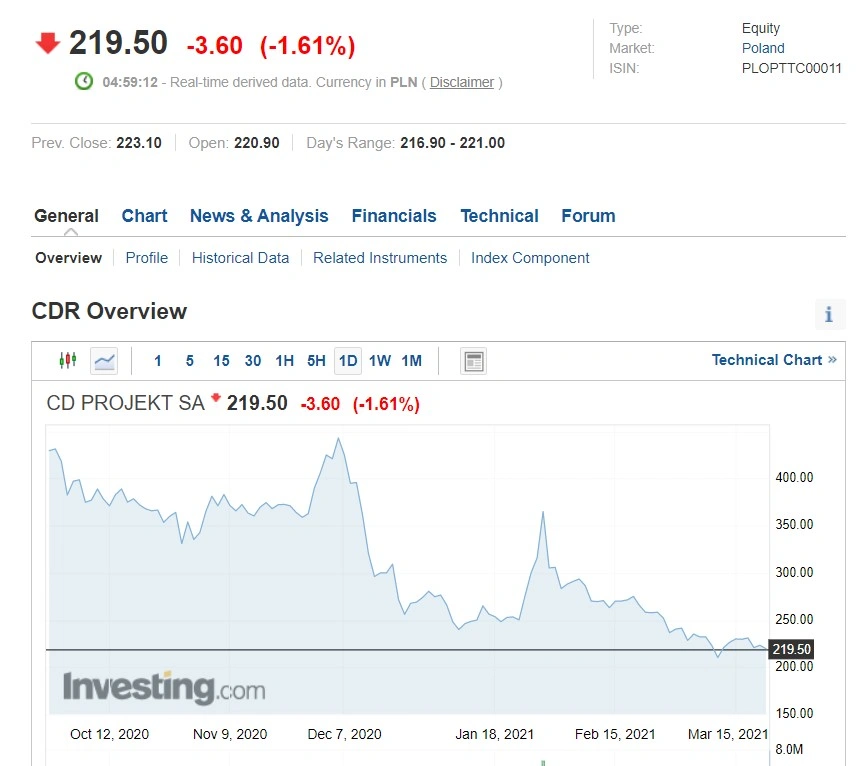Screen dimensions: 857x766
Task: Click the Jan 18, 2021 date label
Action: click(x=495, y=734)
